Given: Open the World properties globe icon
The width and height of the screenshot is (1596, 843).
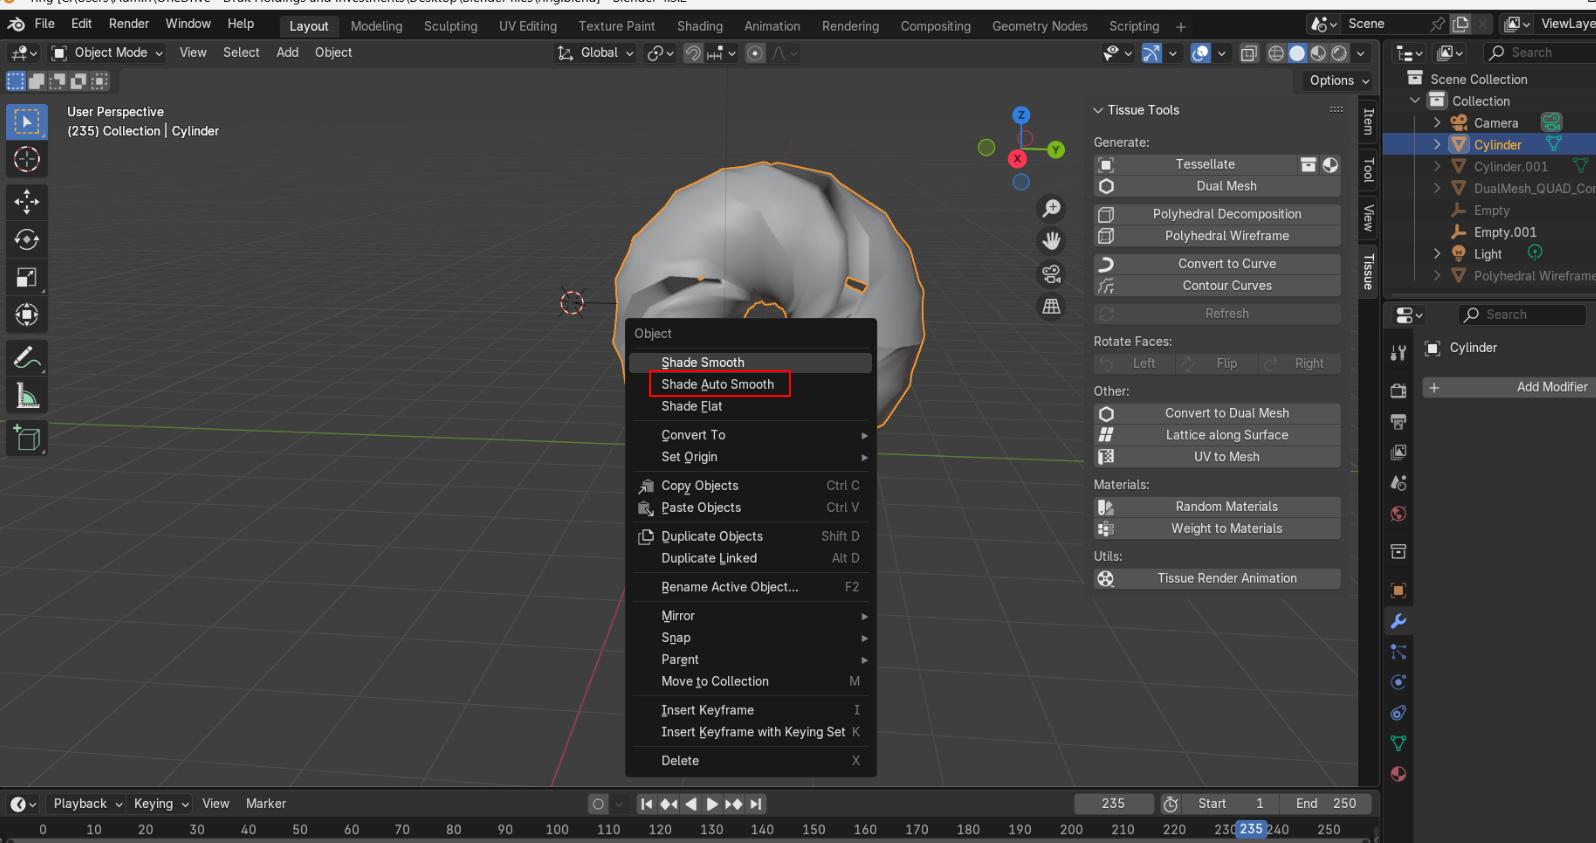Looking at the screenshot, I should (x=1399, y=514).
